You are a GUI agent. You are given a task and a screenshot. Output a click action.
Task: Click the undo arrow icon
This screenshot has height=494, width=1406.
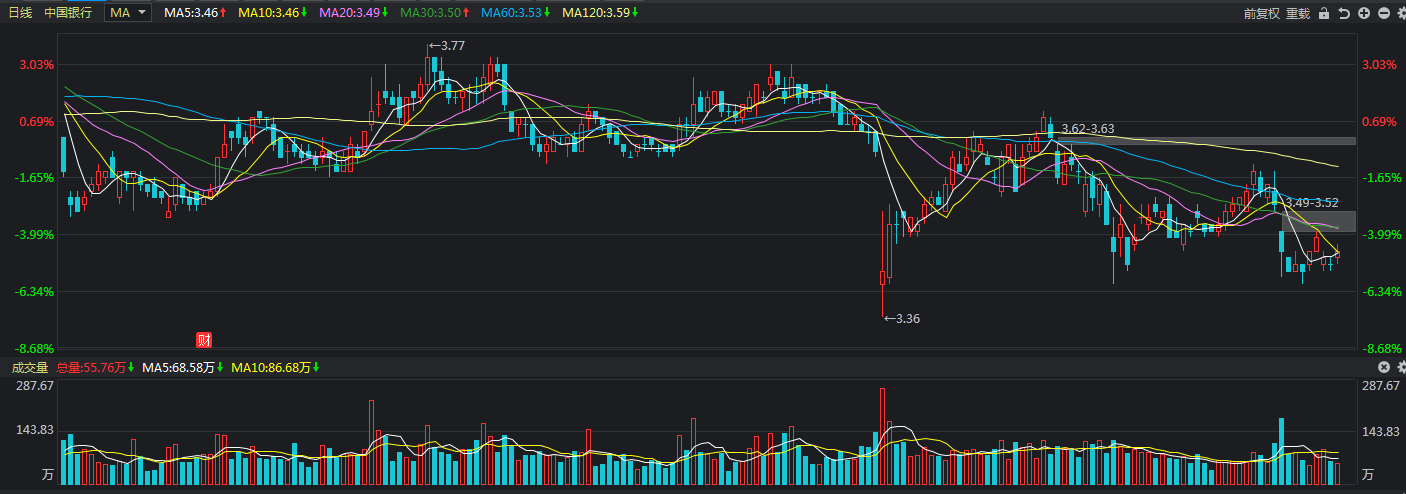point(1344,13)
